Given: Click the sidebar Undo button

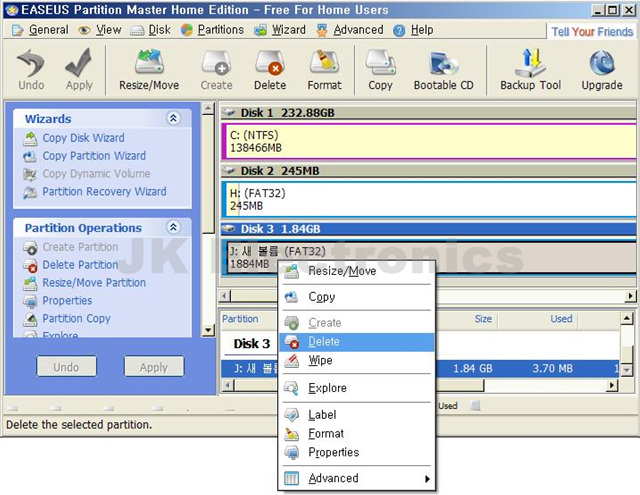Looking at the screenshot, I should 67,367.
